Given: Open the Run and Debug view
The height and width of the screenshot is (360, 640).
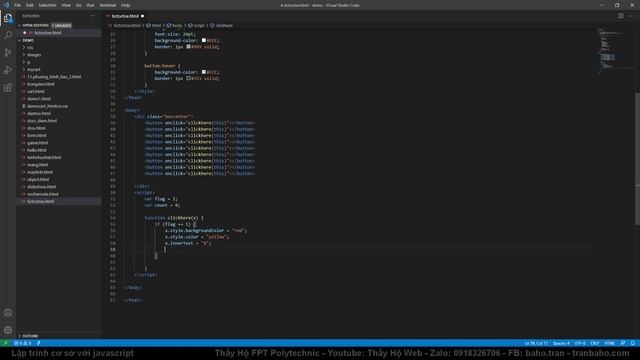Looking at the screenshot, I should pos(8,70).
